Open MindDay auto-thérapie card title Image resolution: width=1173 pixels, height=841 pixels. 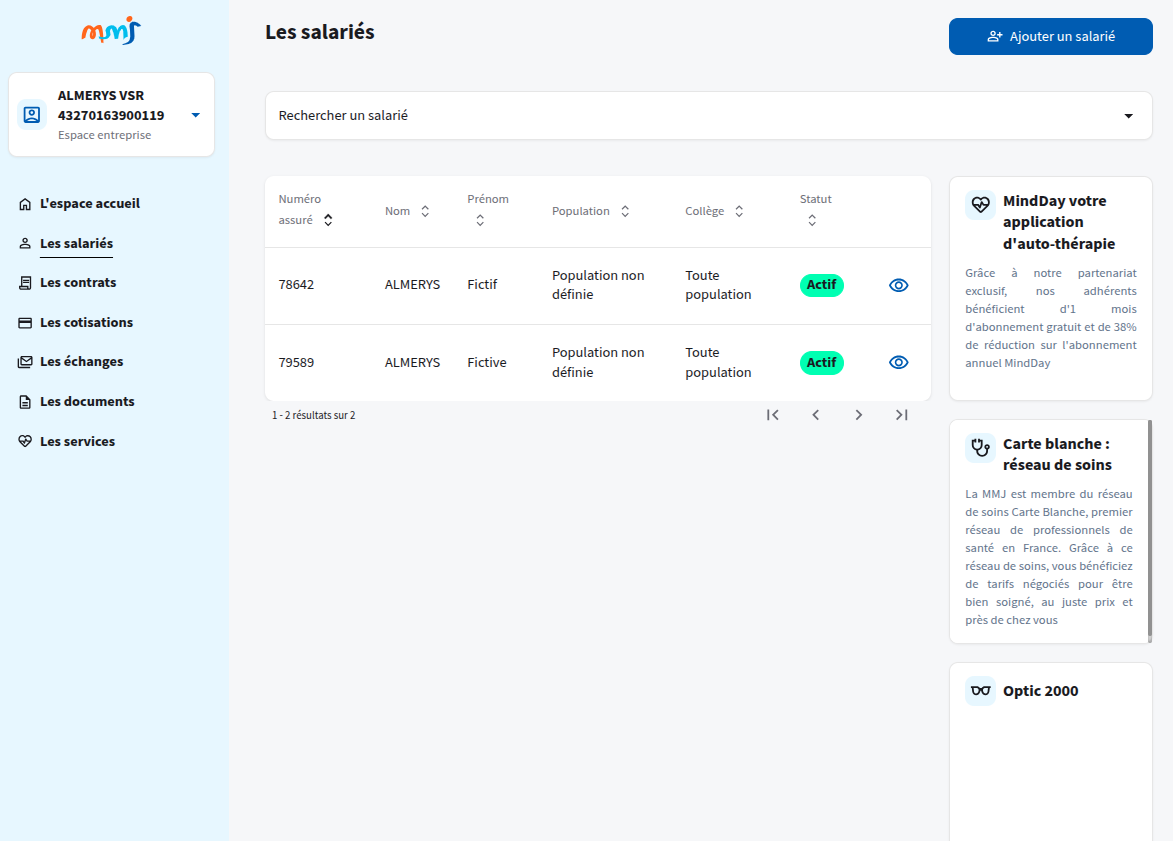pyautogui.click(x=1059, y=222)
